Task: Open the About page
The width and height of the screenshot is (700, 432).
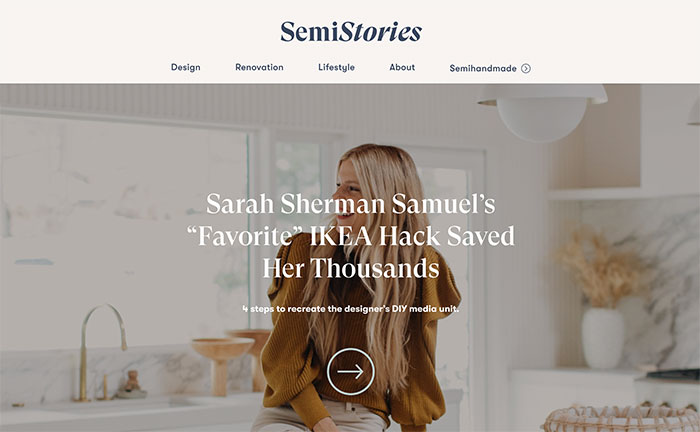Action: (x=402, y=67)
